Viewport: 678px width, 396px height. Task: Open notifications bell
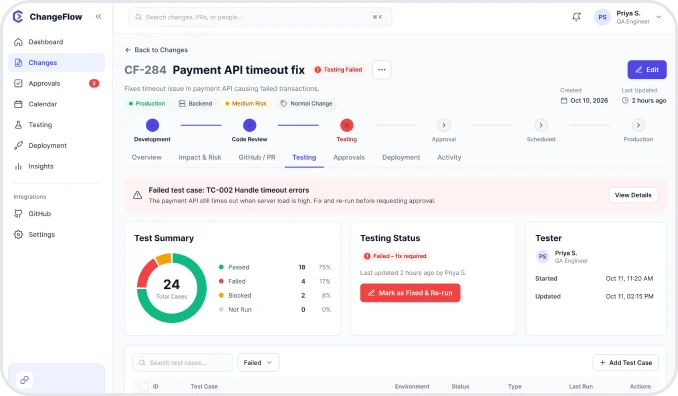click(x=576, y=17)
